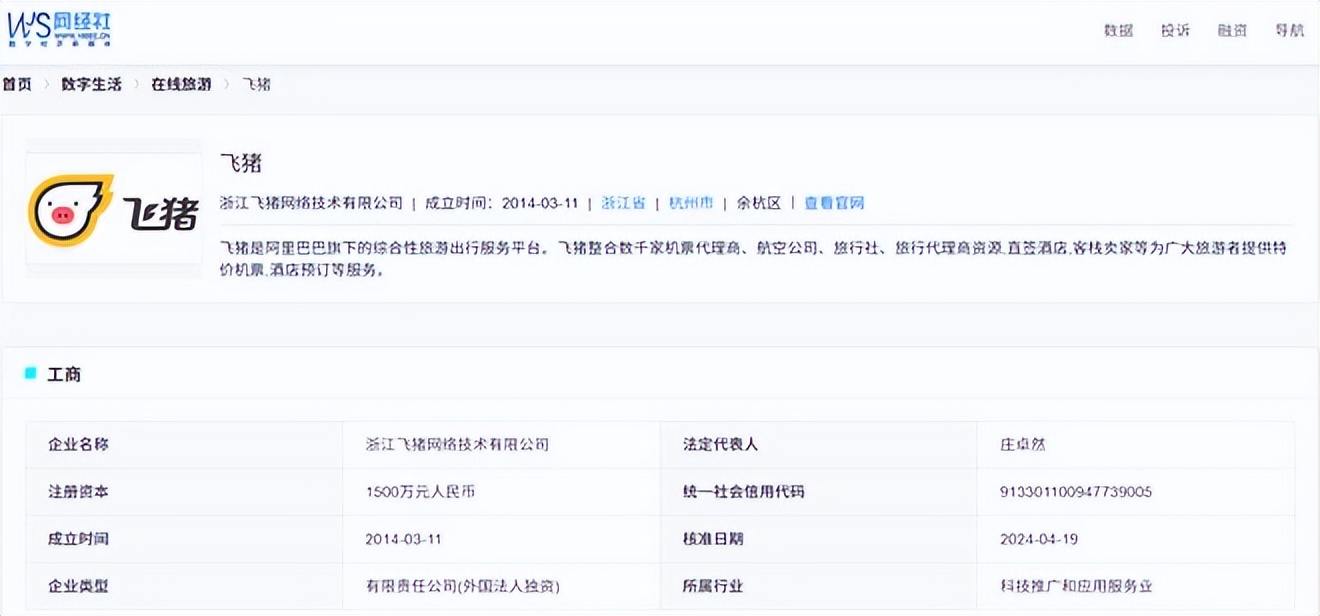This screenshot has height=616, width=1320.
Task: Open 数字生活 breadcrumb link
Action: (91, 84)
